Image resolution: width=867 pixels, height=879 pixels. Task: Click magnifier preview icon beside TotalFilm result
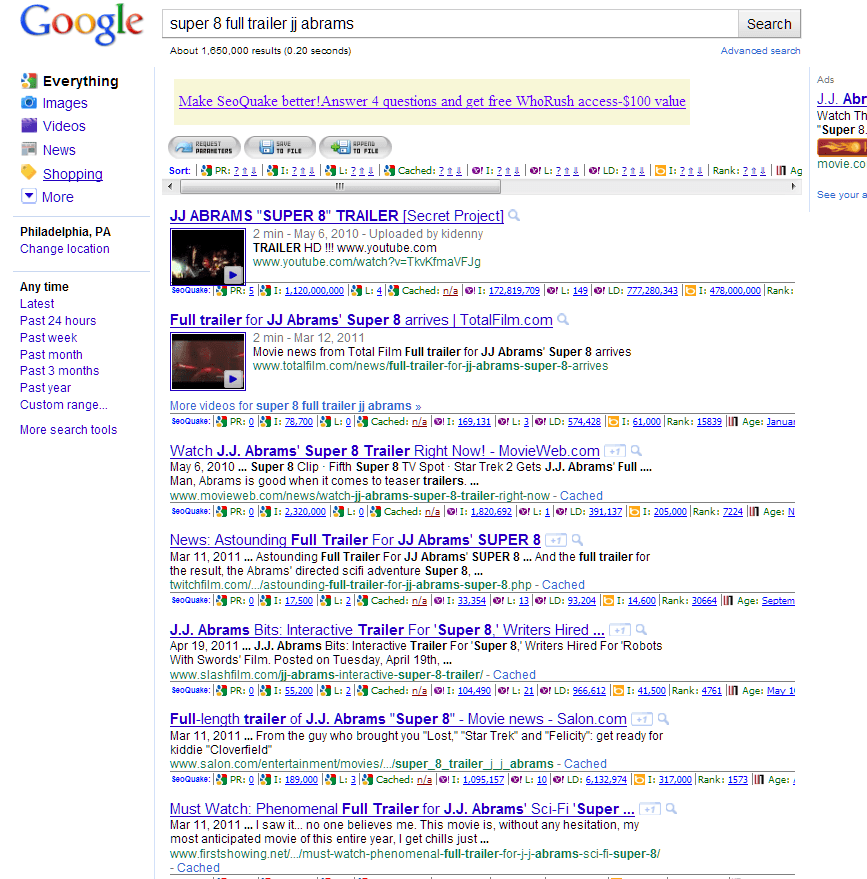pos(563,320)
